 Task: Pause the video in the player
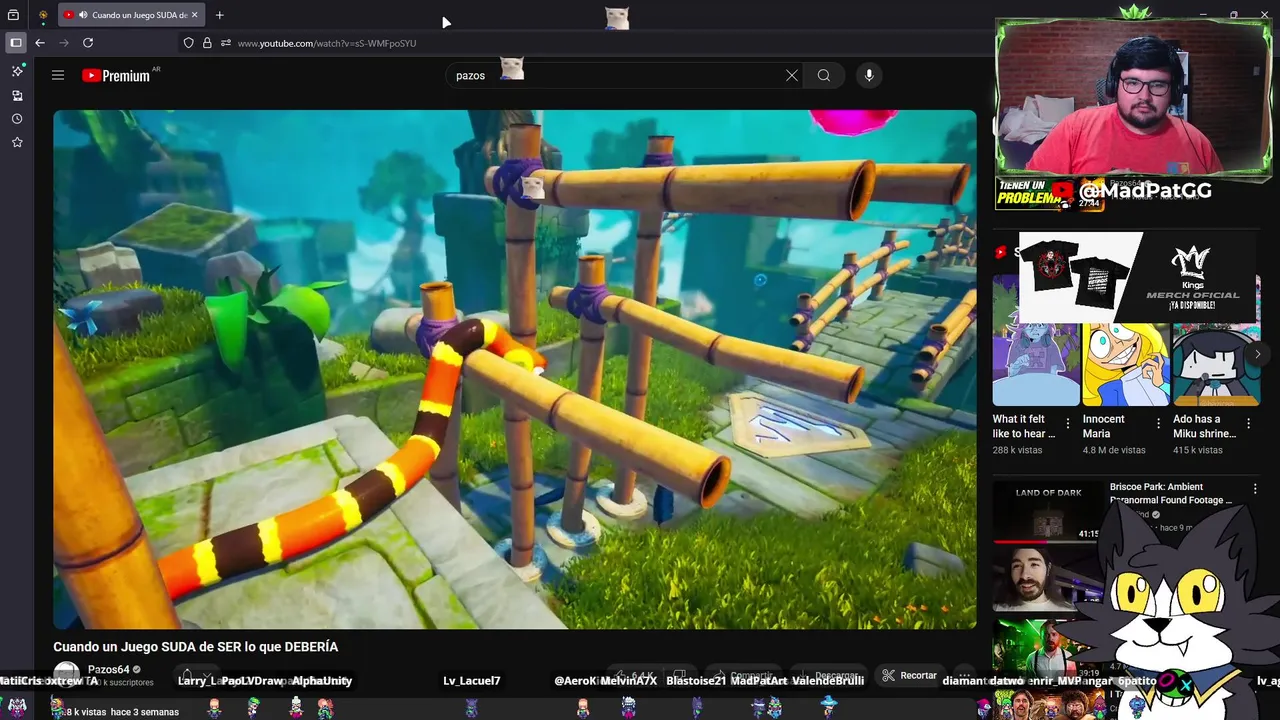click(x=515, y=369)
